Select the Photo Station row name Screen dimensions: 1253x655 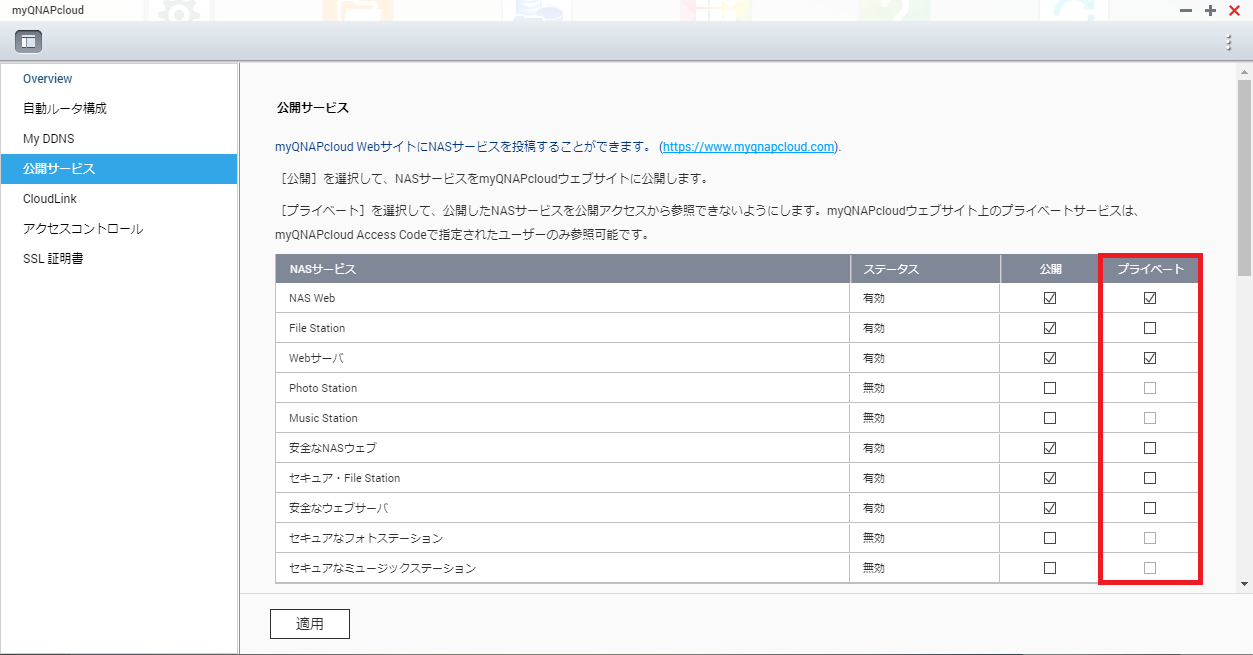coord(323,388)
